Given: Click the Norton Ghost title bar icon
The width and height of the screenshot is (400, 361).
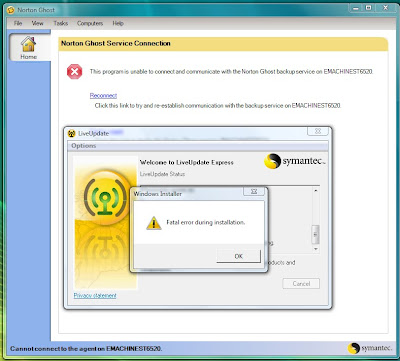Looking at the screenshot, I should point(11,10).
